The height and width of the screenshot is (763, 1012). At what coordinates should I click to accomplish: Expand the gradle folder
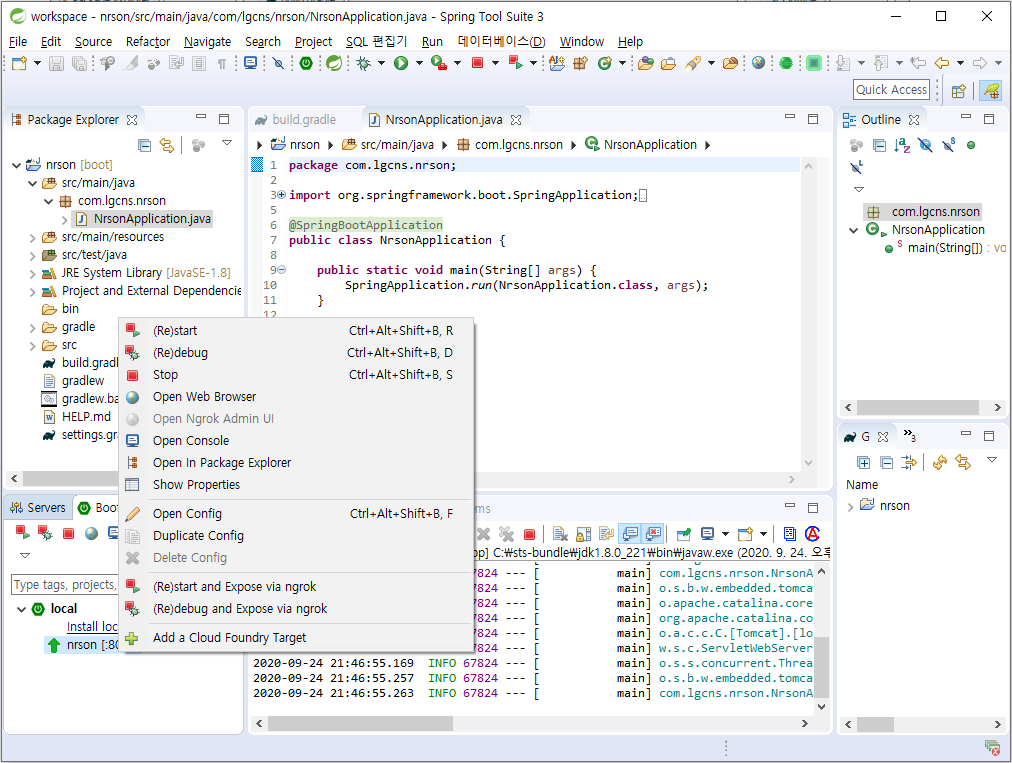click(32, 328)
